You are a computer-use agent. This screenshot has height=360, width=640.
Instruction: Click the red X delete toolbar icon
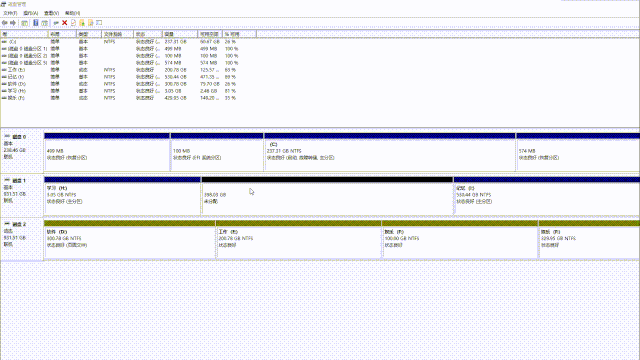(64, 23)
